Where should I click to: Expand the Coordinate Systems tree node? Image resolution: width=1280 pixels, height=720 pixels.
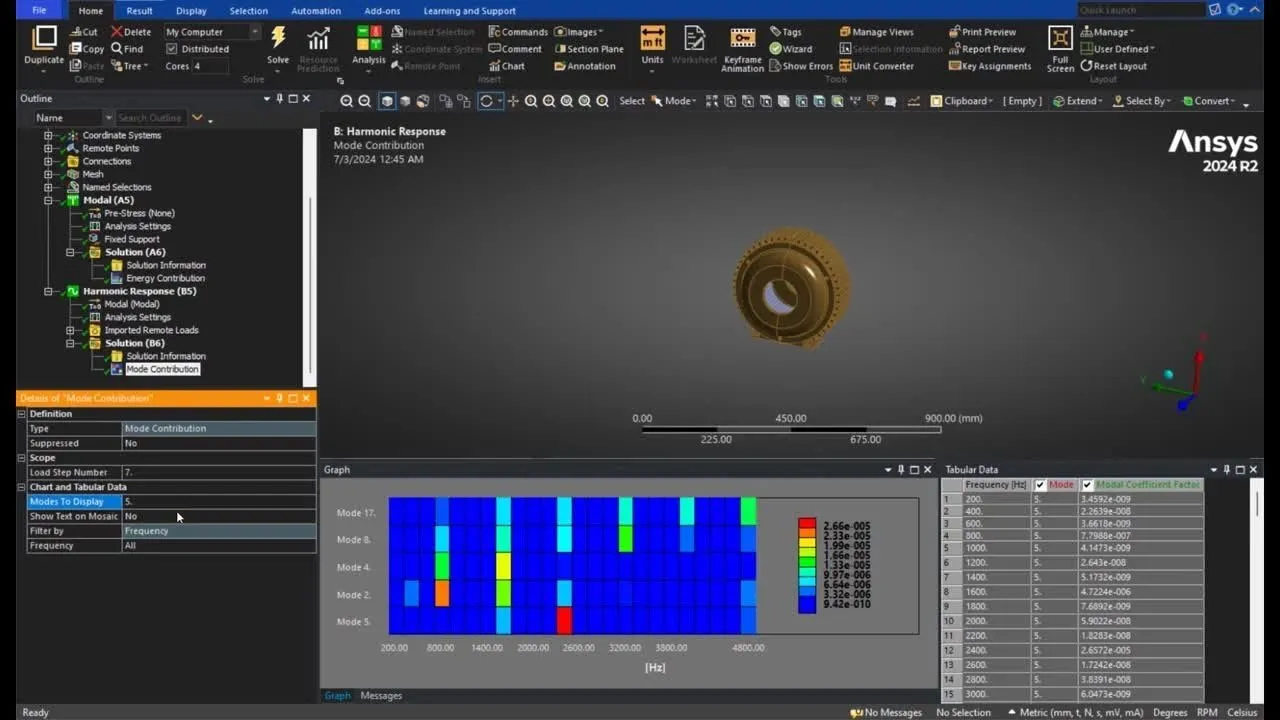click(x=47, y=135)
